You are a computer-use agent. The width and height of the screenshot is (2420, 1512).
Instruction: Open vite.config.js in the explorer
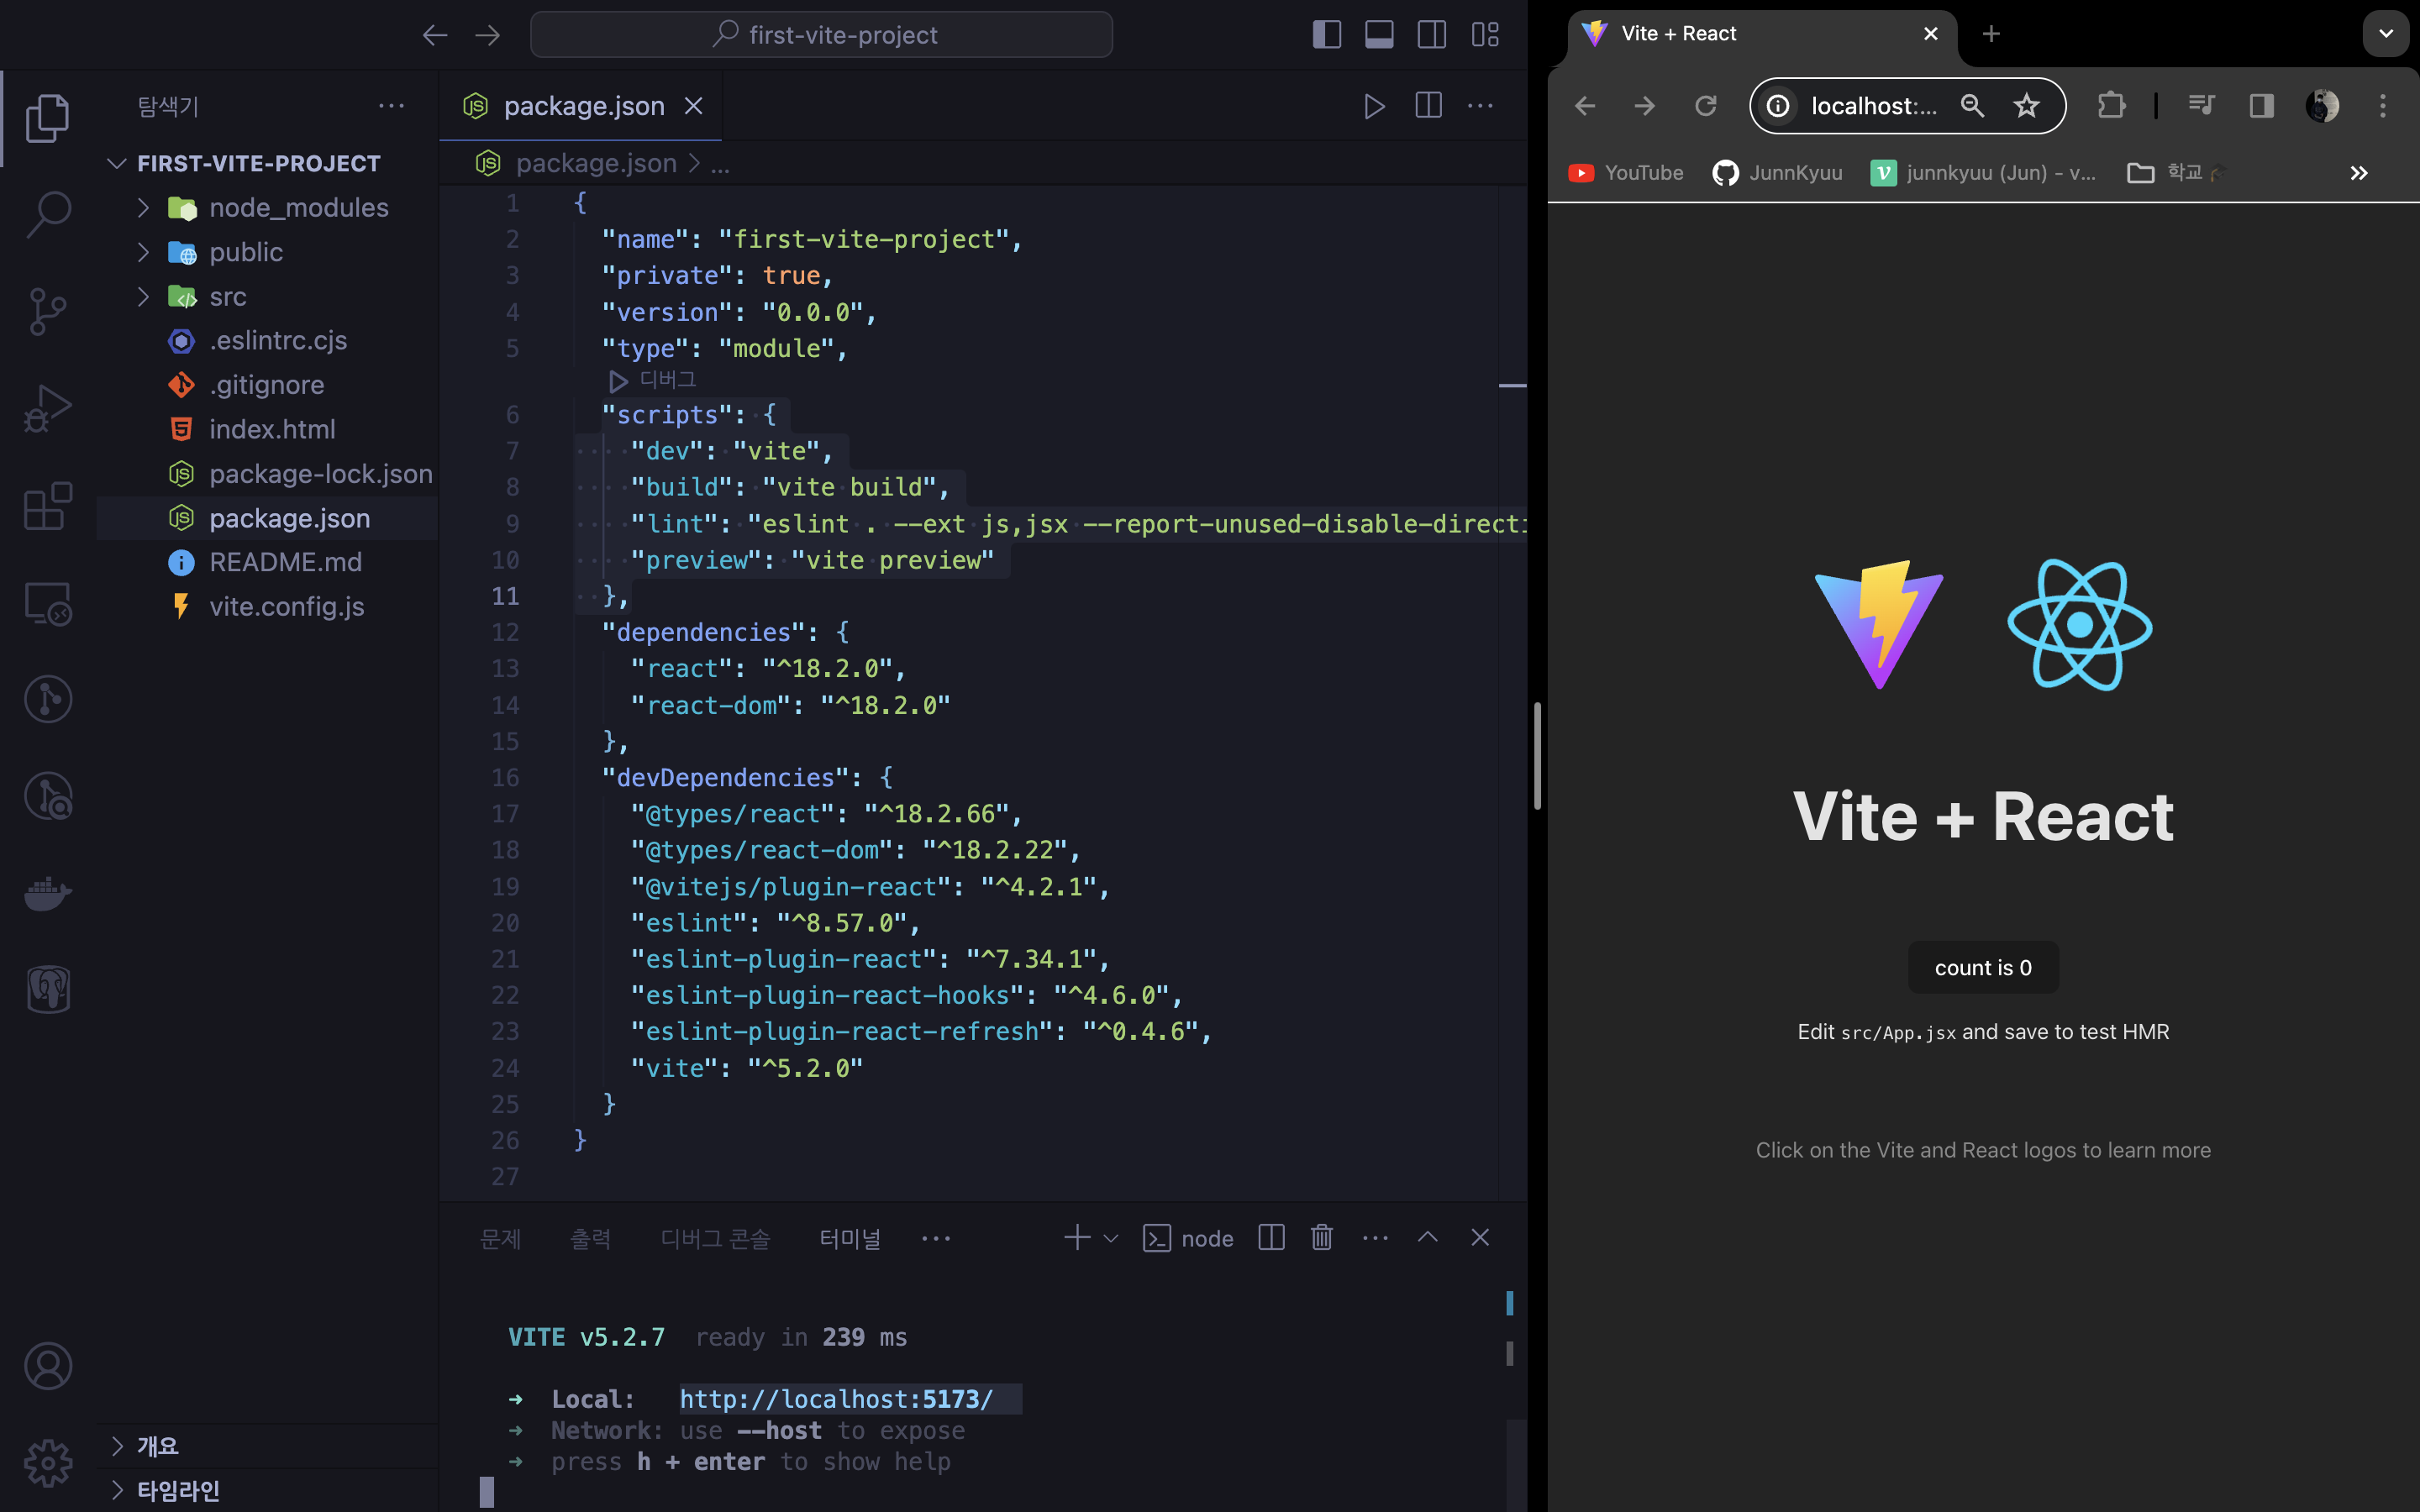click(x=286, y=607)
